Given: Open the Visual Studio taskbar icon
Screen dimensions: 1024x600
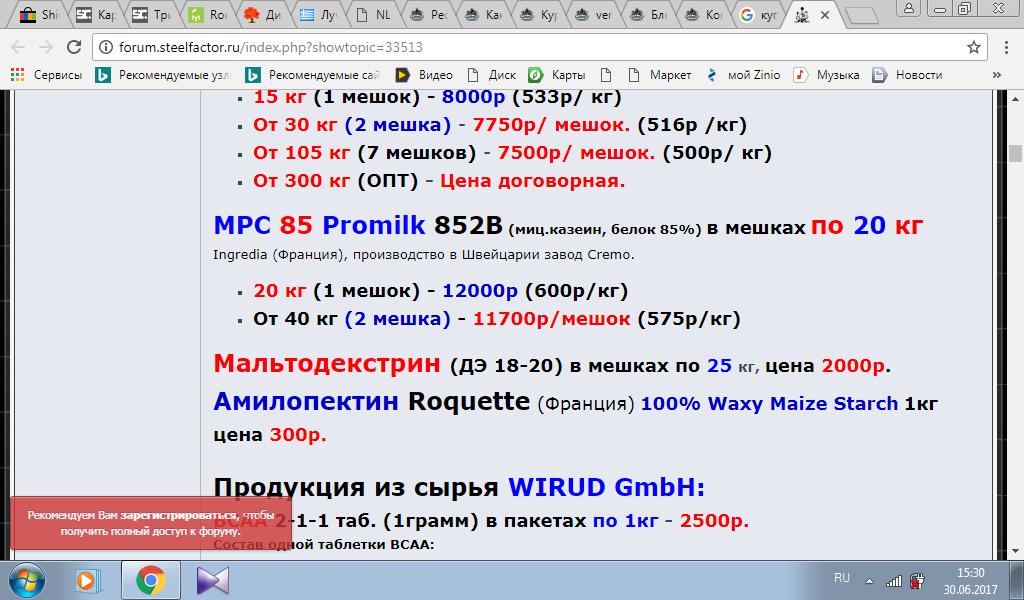Looking at the screenshot, I should coord(213,579).
